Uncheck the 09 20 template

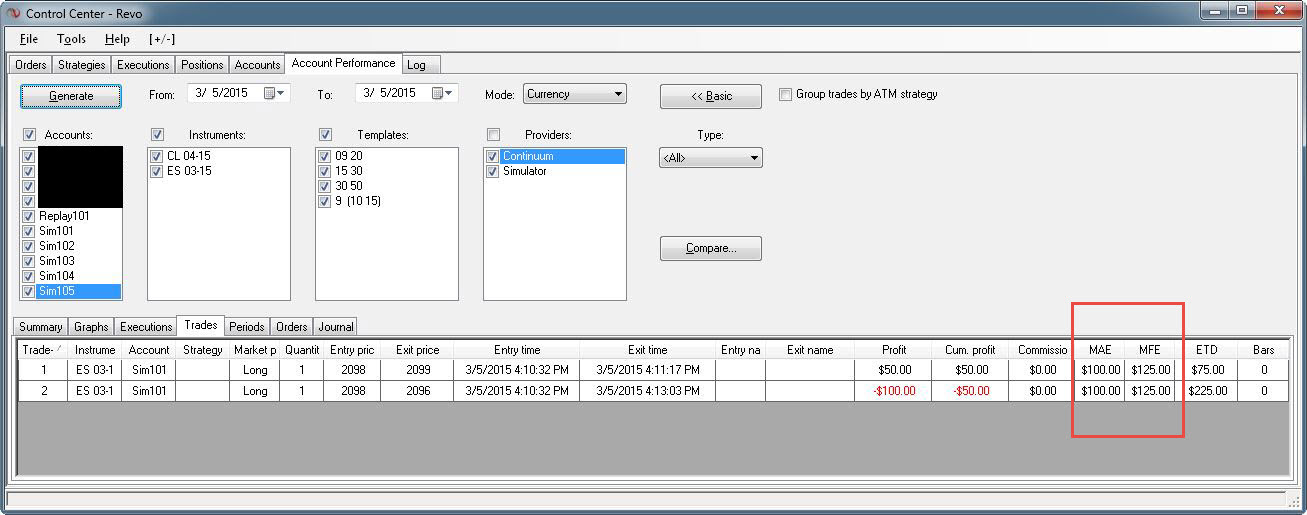coord(324,156)
